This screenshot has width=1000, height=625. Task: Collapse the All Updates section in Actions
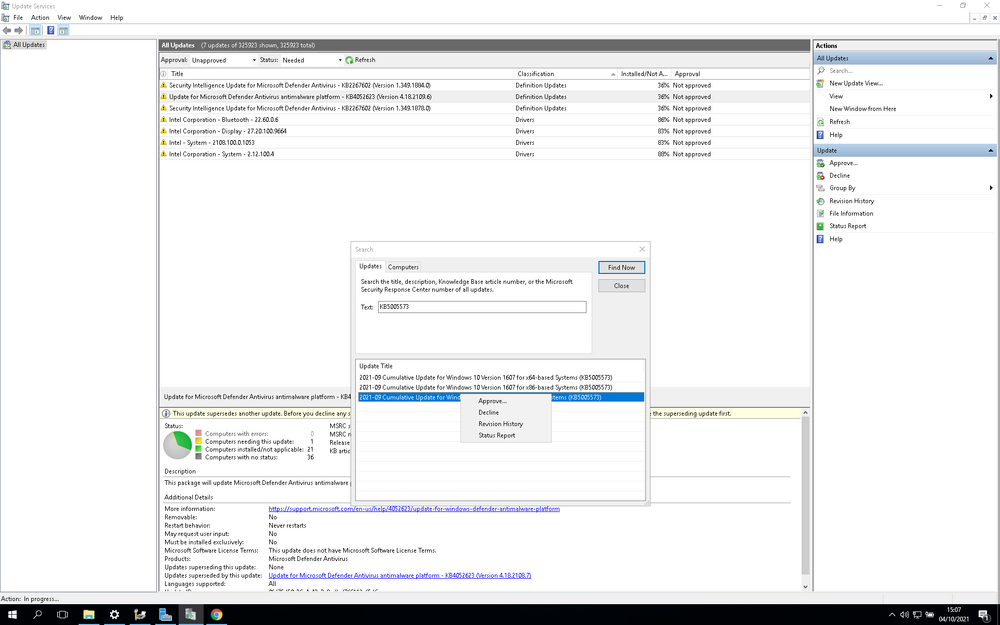[990, 58]
